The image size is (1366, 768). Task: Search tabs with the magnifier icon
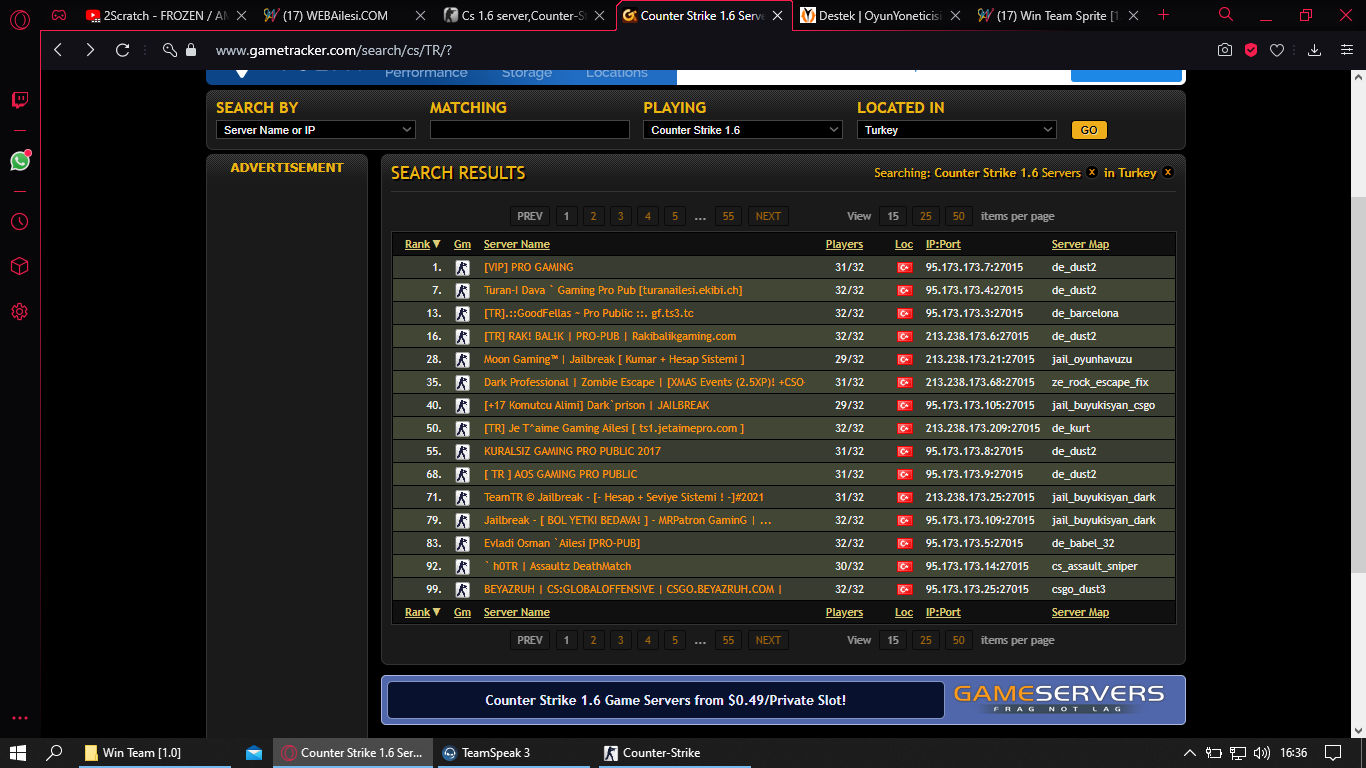[x=1226, y=15]
